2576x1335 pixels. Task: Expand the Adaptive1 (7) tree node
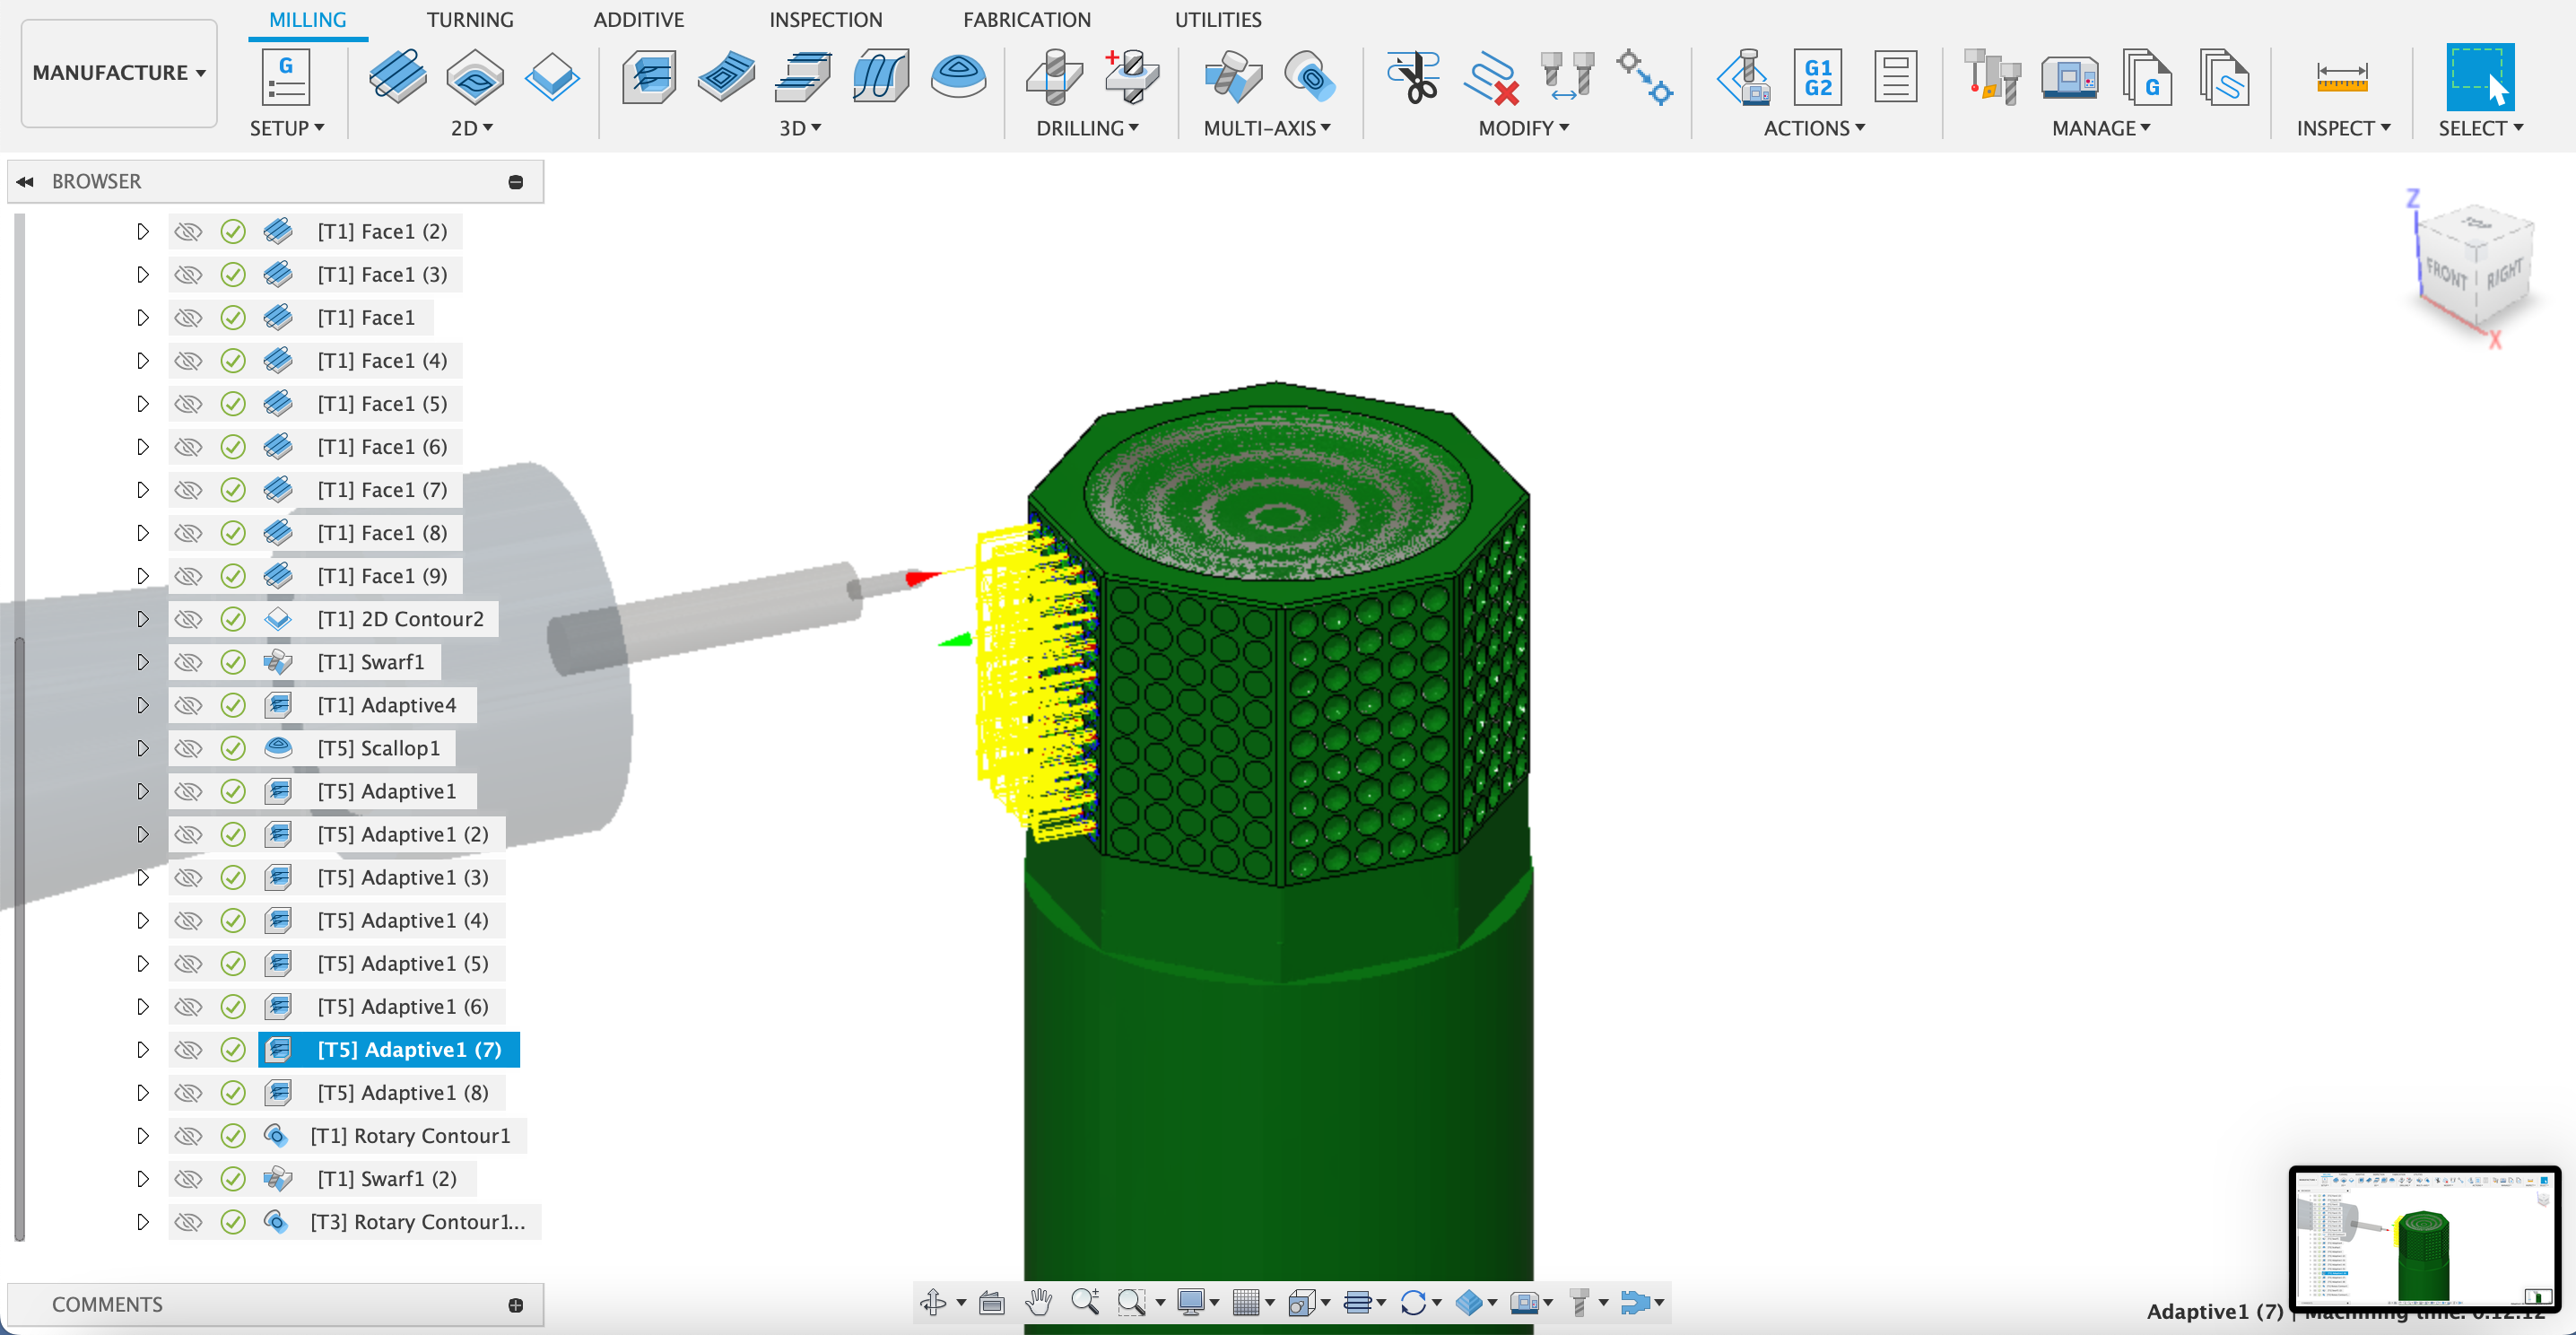142,1050
